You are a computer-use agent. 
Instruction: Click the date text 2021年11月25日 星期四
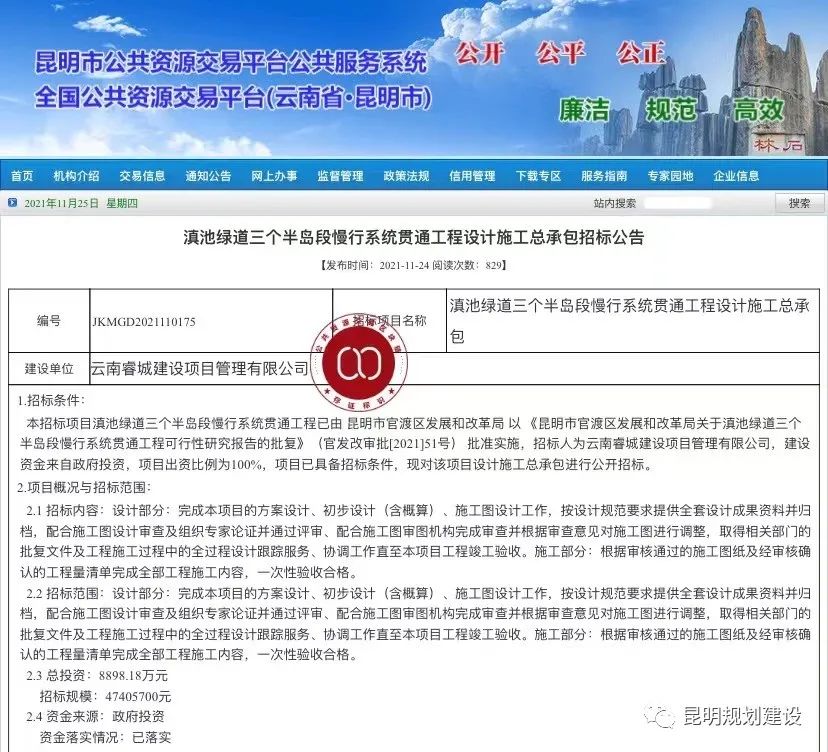pyautogui.click(x=81, y=203)
